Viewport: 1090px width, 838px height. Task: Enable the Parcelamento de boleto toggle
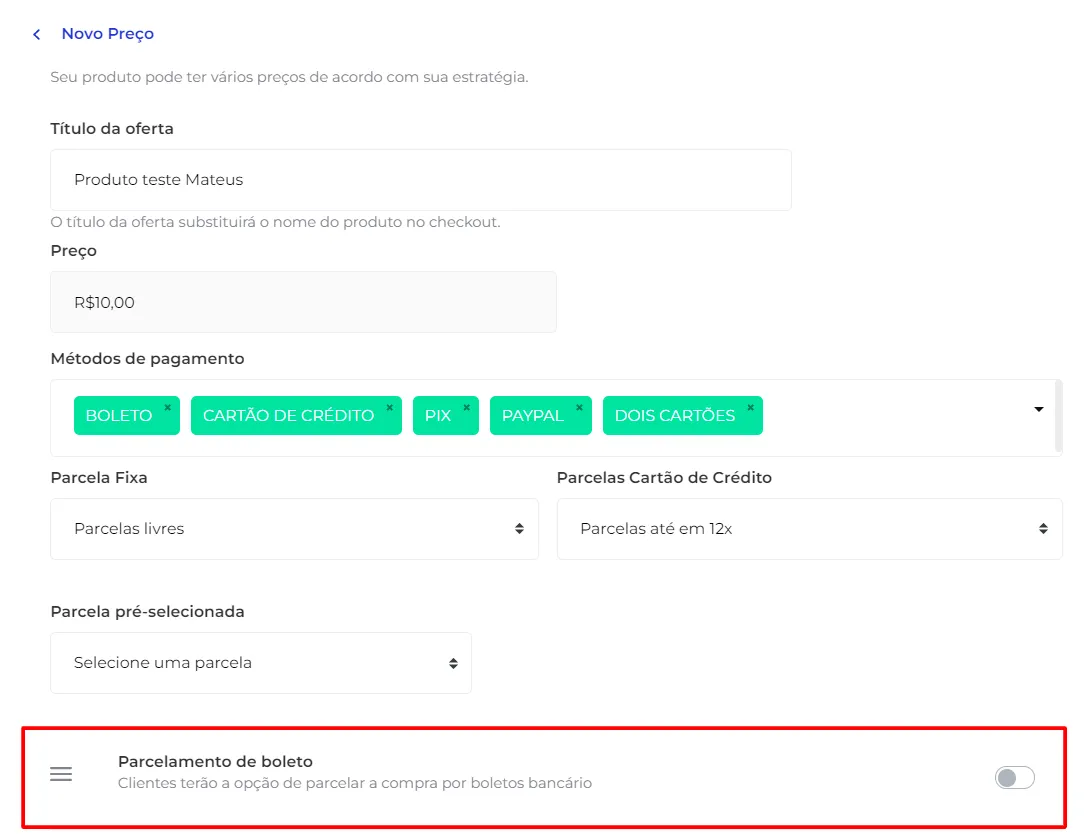[1014, 777]
